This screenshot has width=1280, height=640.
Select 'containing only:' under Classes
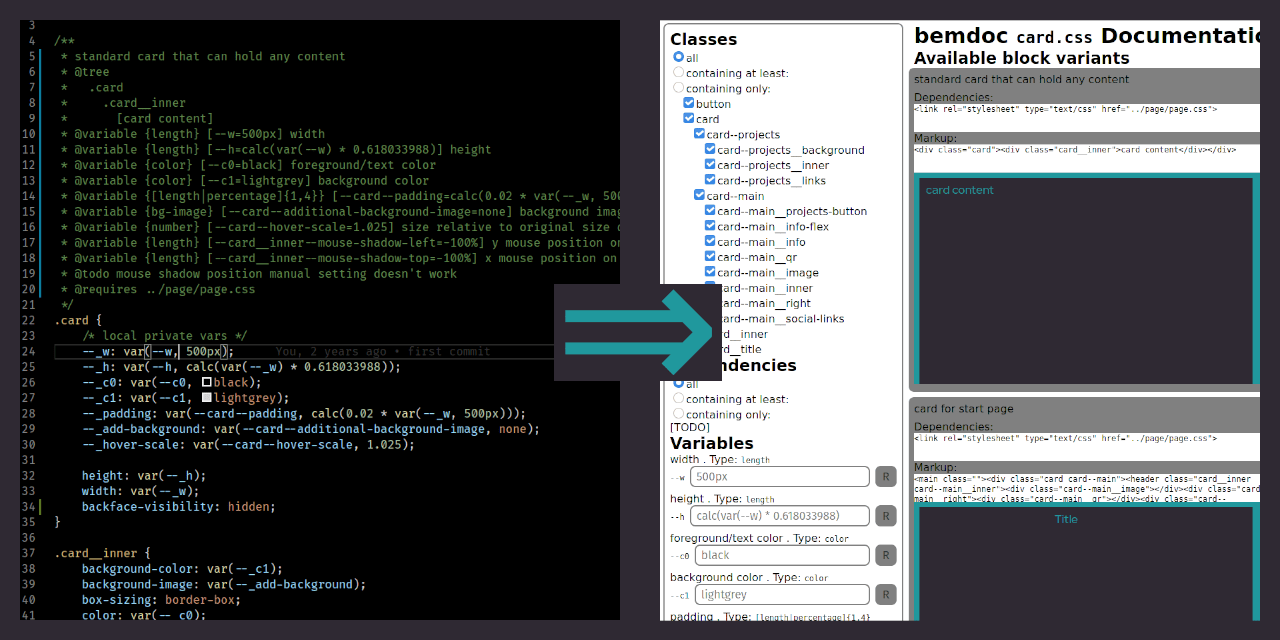click(x=679, y=87)
